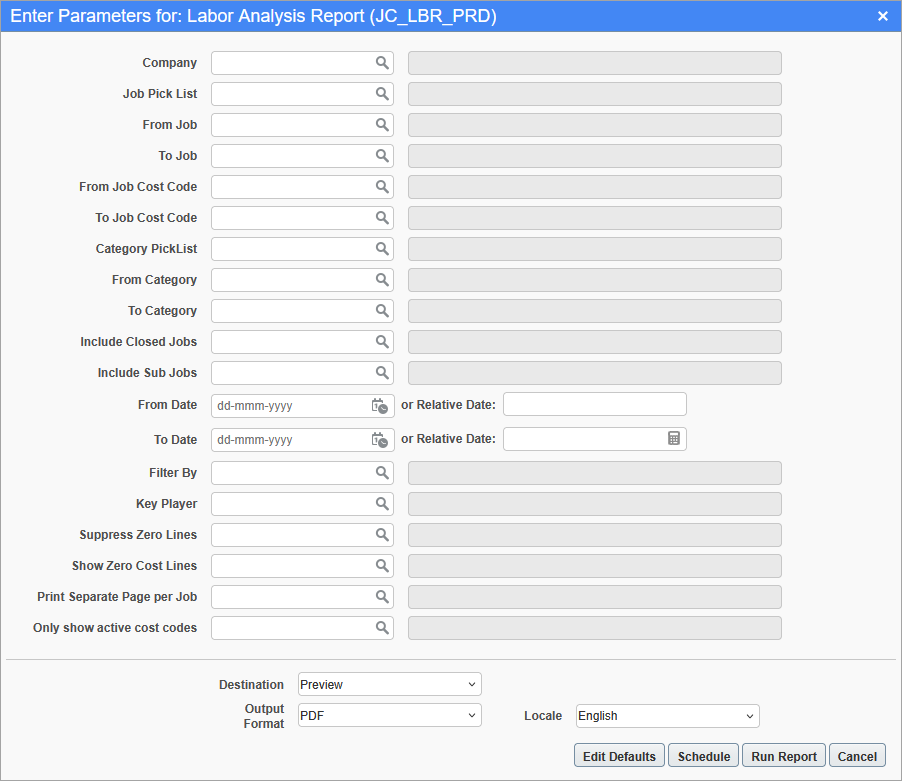This screenshot has height=781, width=902.
Task: Open the To Job search lookup
Action: click(382, 155)
